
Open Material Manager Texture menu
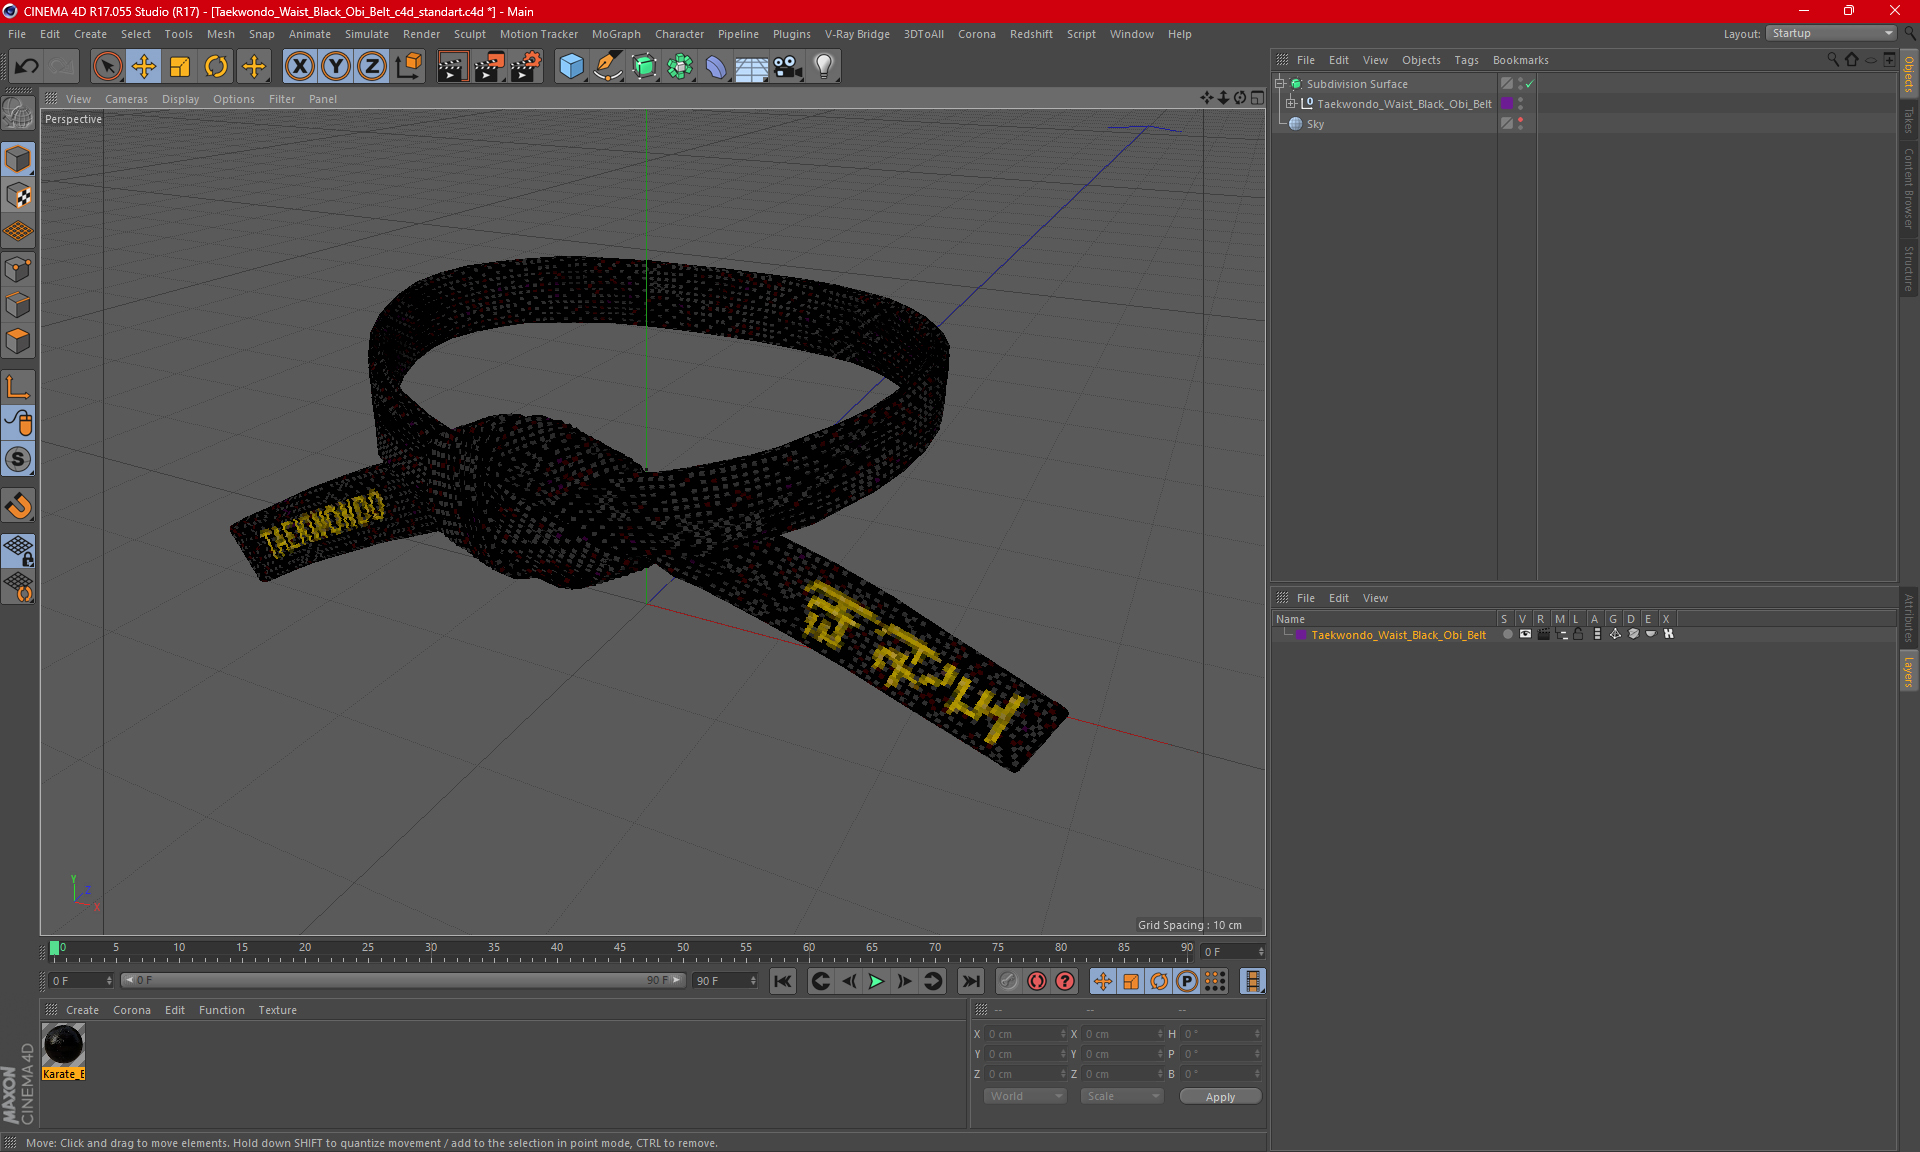(x=277, y=1010)
